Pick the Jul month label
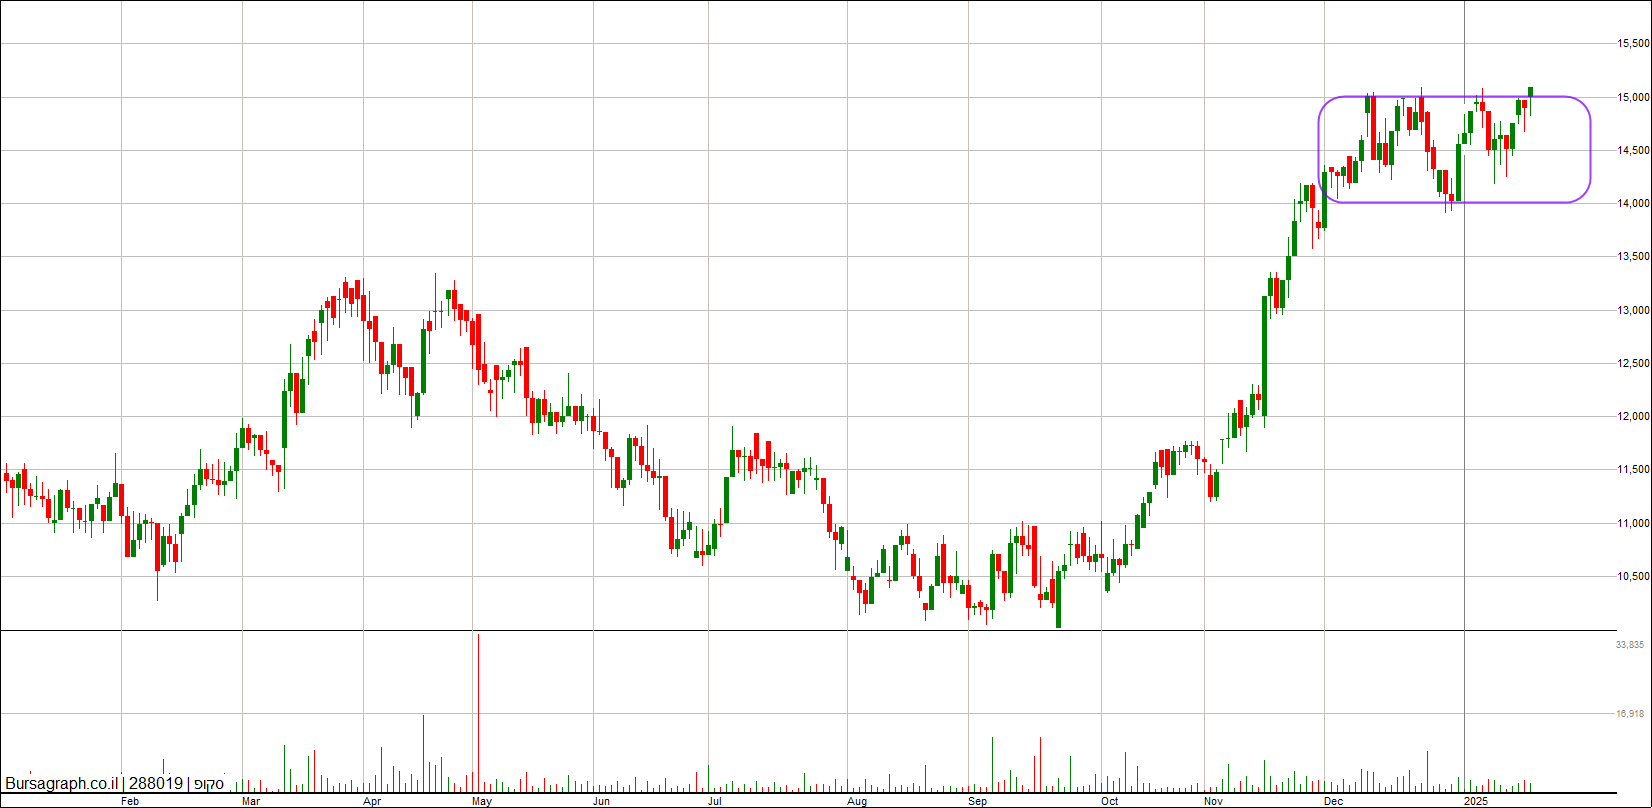The width and height of the screenshot is (1652, 808). [x=715, y=802]
